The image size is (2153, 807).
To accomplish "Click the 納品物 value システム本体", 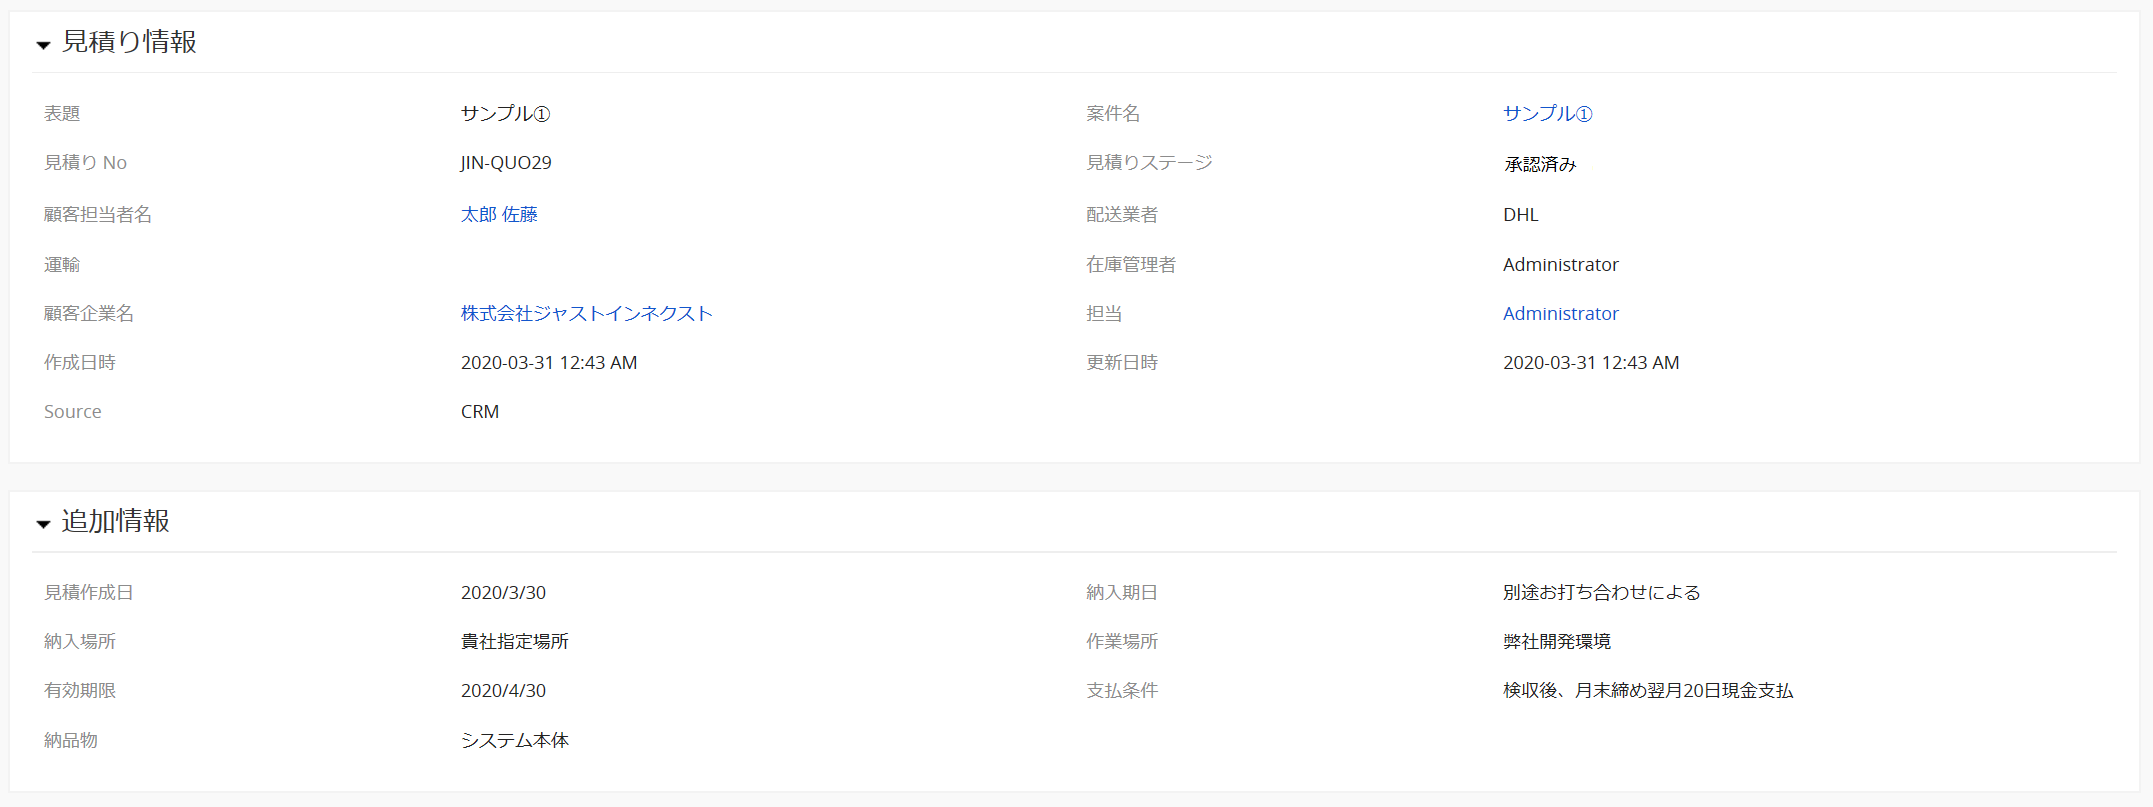I will [514, 740].
